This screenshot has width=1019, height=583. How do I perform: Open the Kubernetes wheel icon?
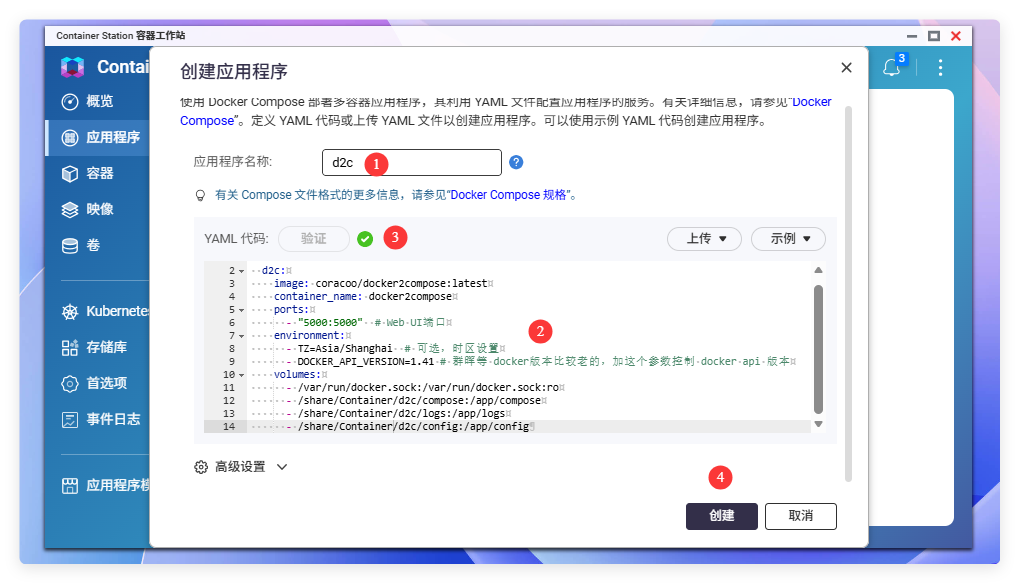pyautogui.click(x=70, y=312)
